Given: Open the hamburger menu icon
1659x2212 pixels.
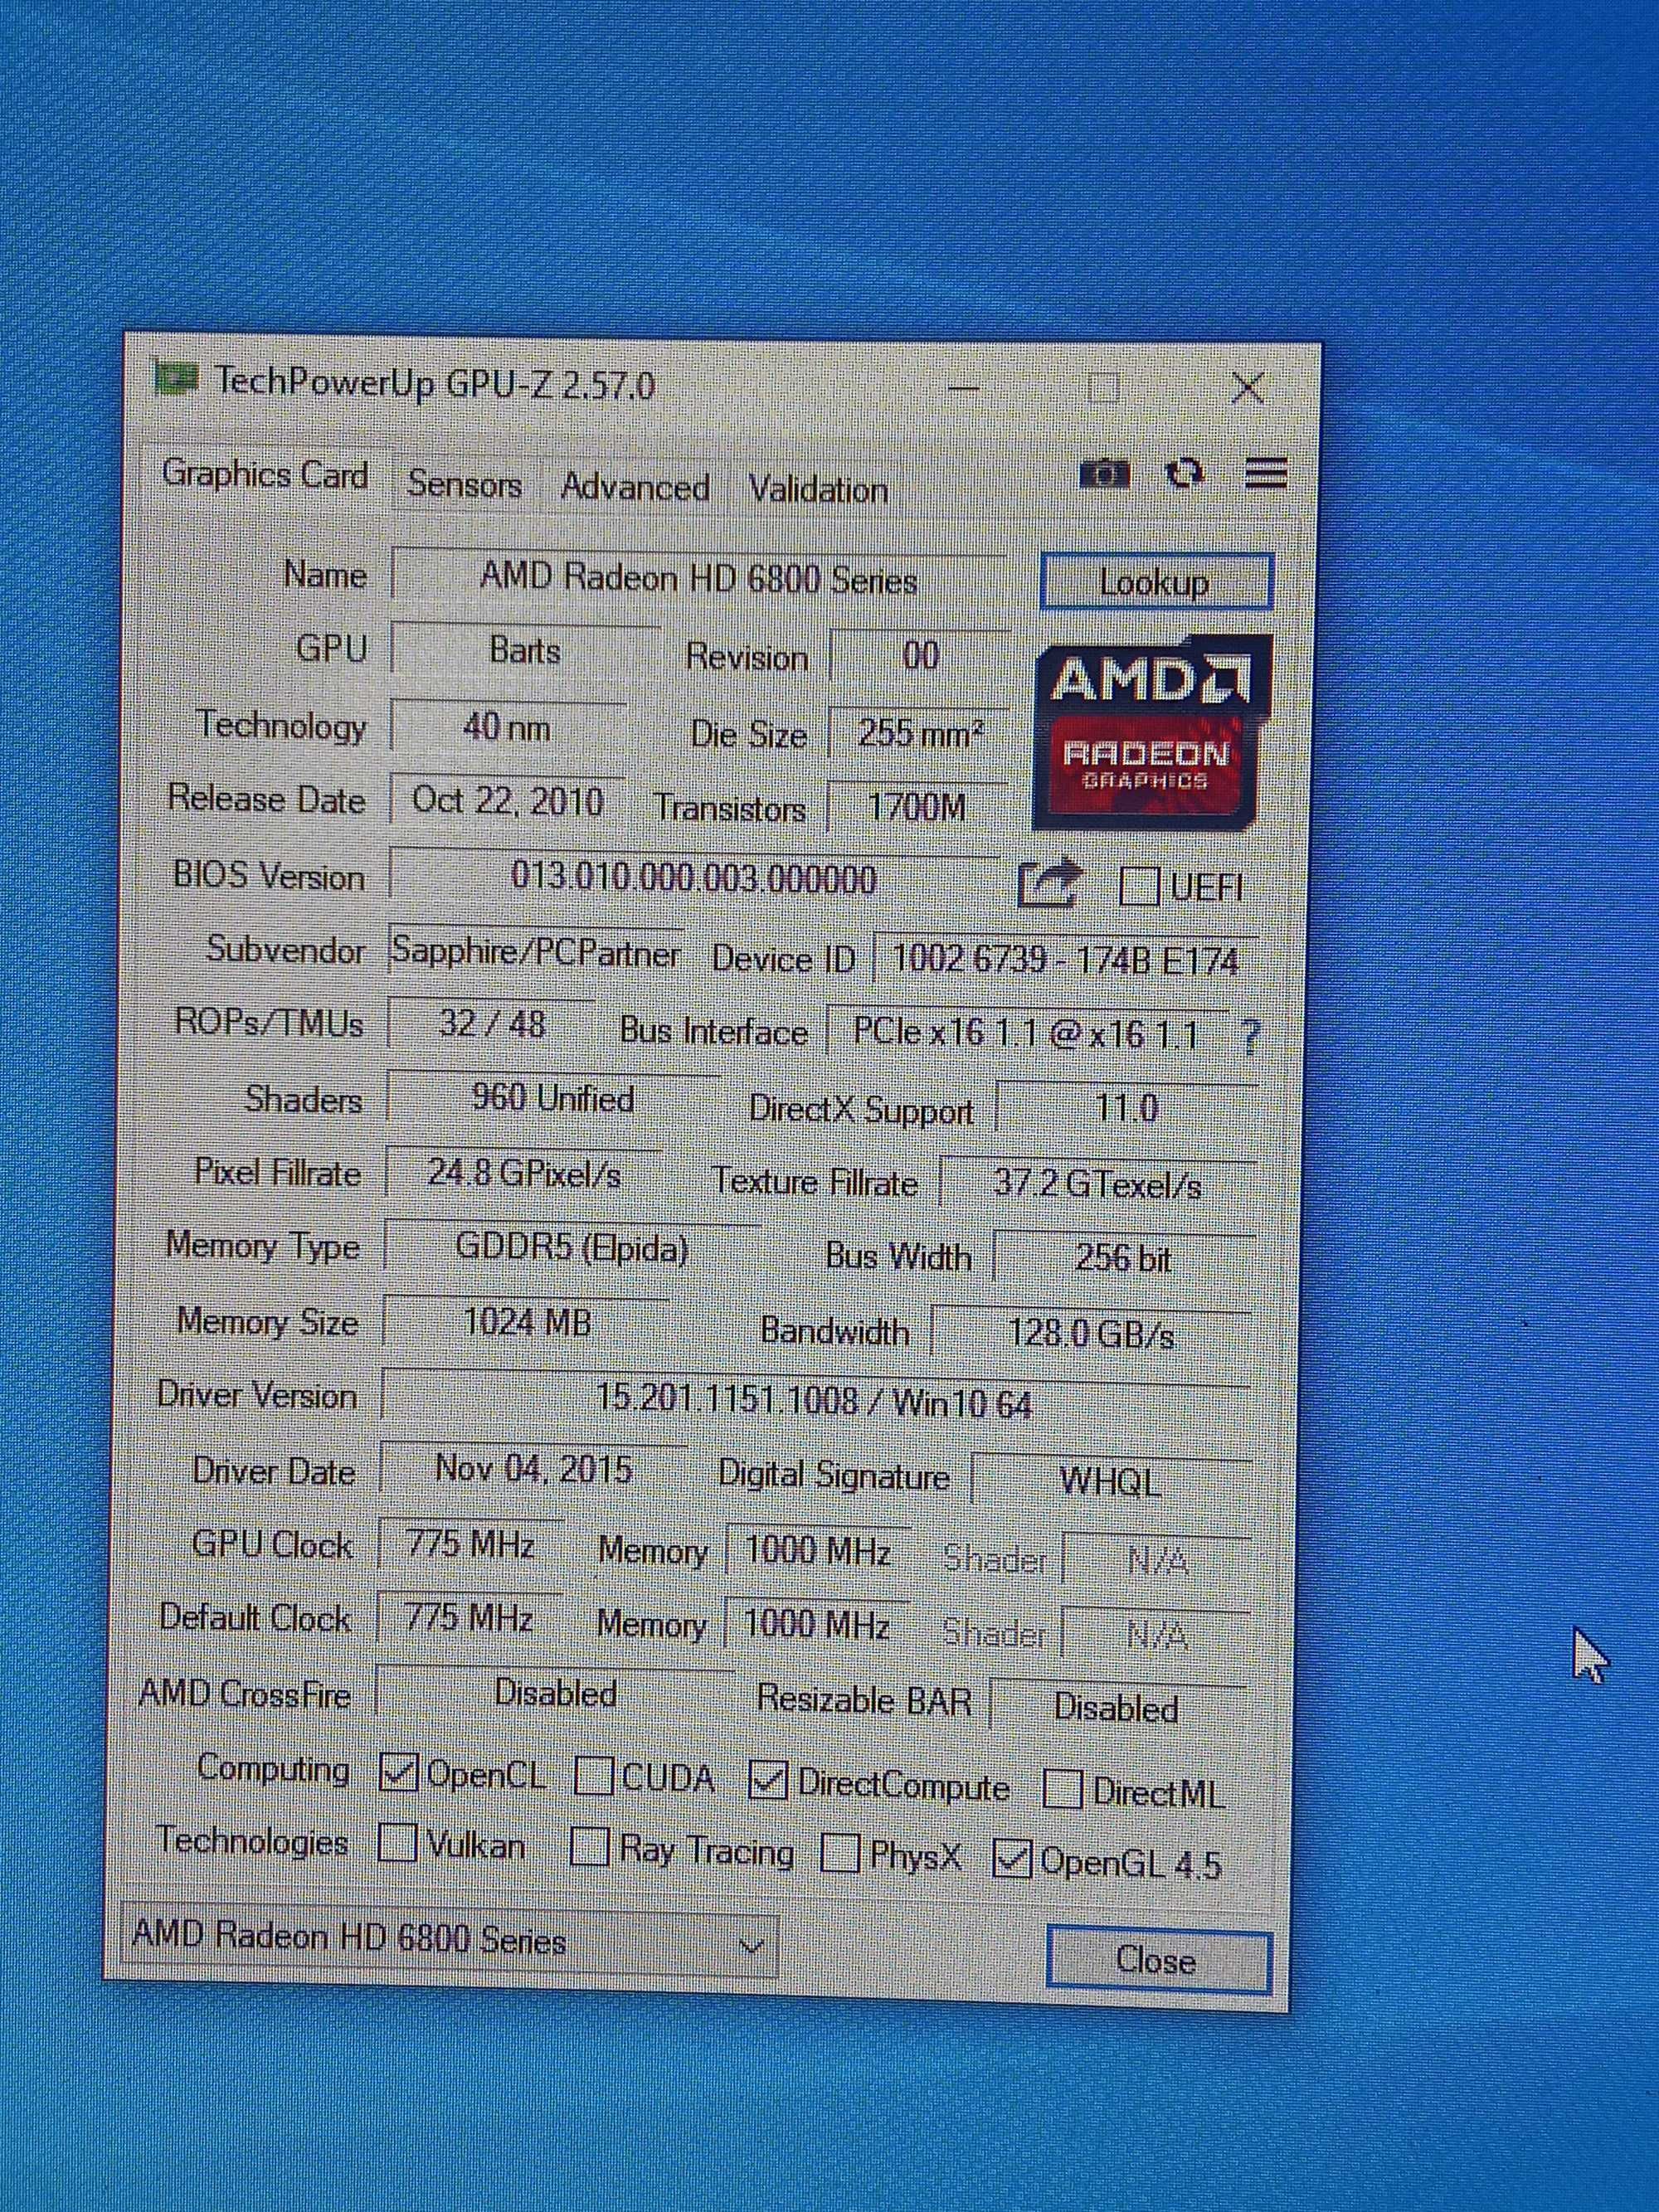Looking at the screenshot, I should [x=1265, y=473].
